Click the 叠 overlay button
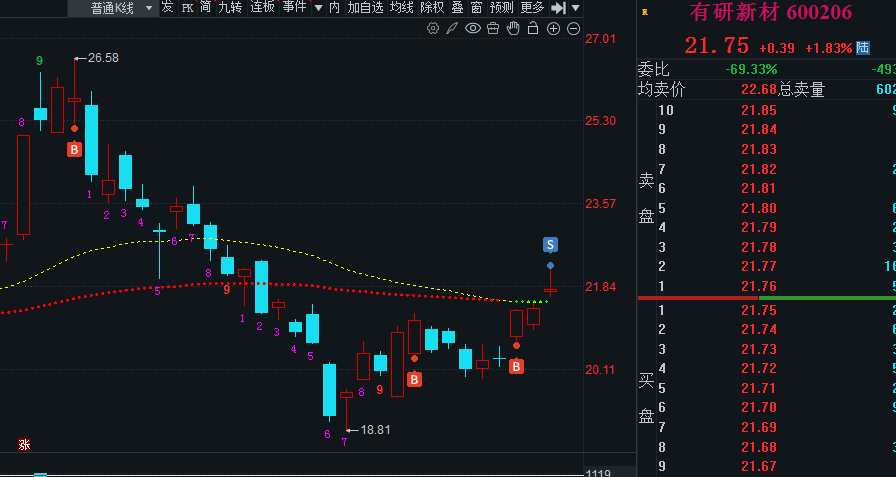This screenshot has width=896, height=477. click(458, 7)
